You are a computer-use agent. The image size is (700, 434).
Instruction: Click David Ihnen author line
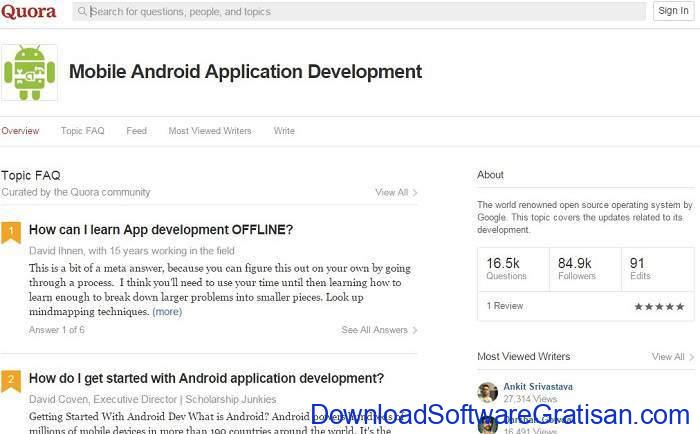click(x=132, y=250)
